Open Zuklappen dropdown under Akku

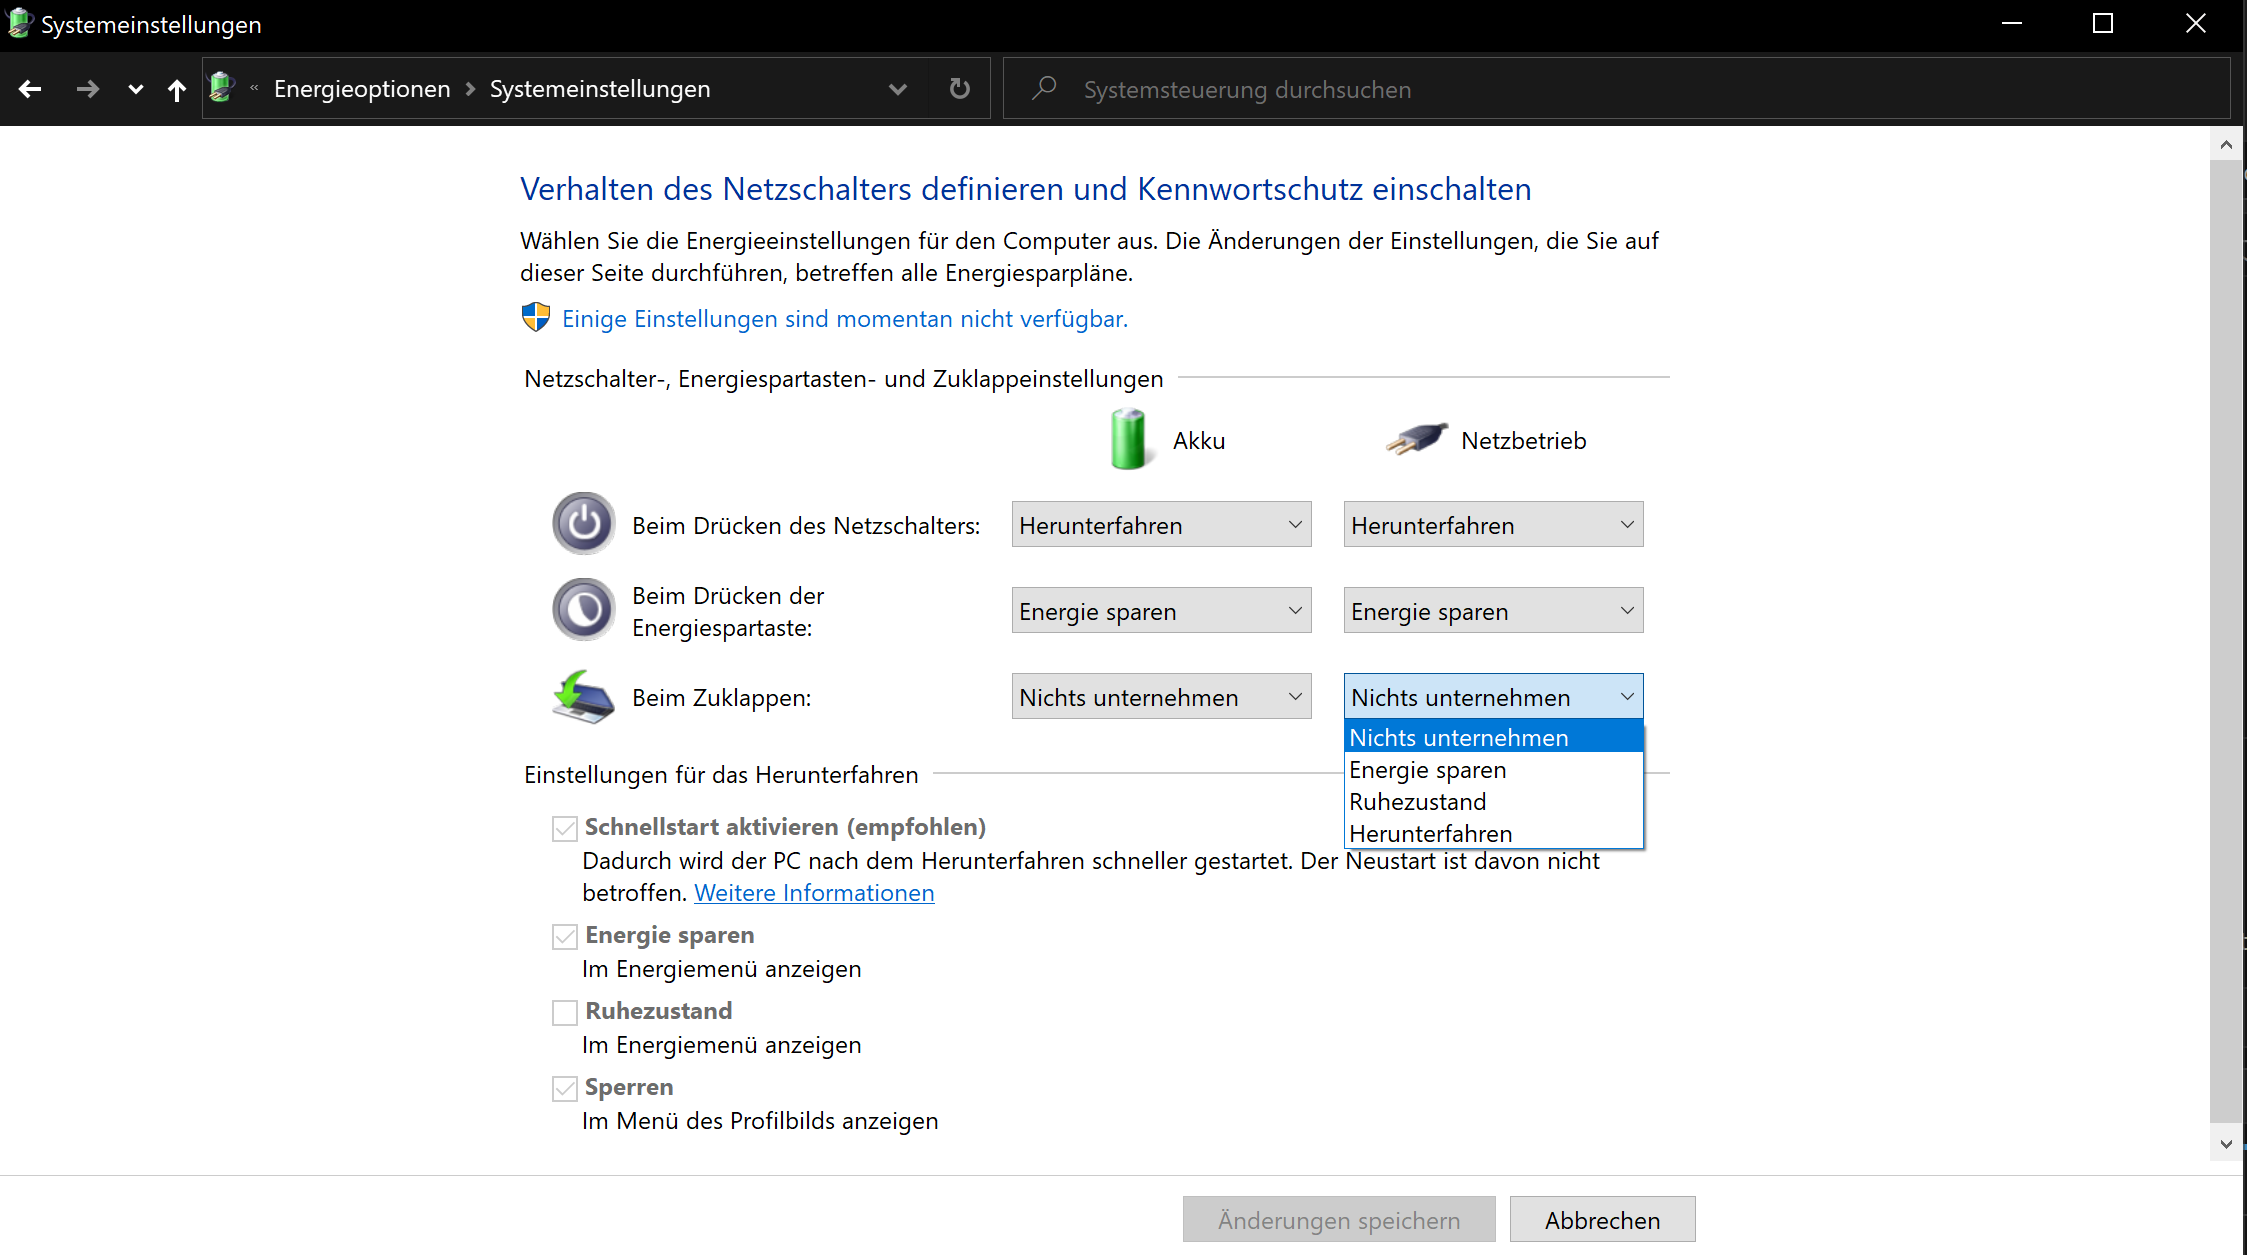1161,697
